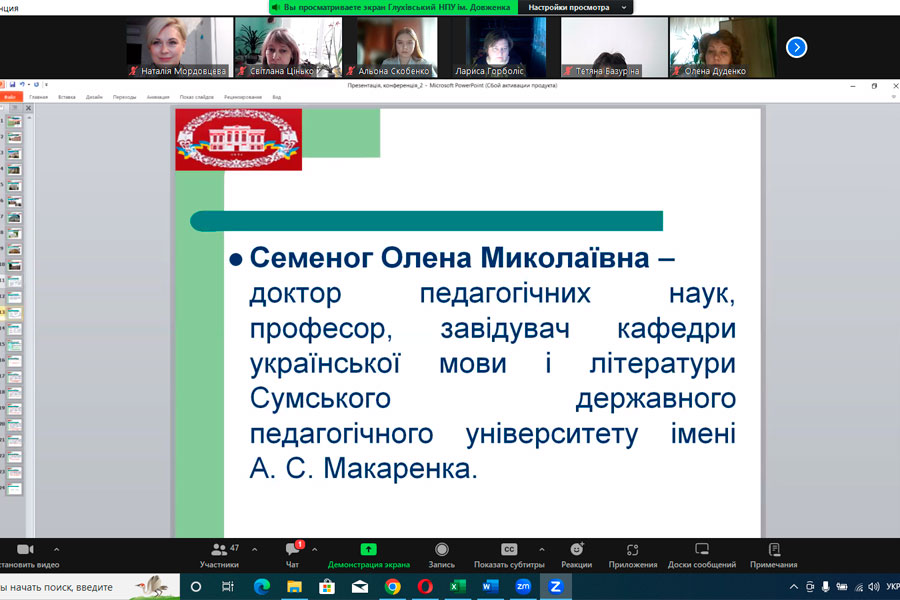
Task: Expand chat options arrow
Action: [x=315, y=550]
